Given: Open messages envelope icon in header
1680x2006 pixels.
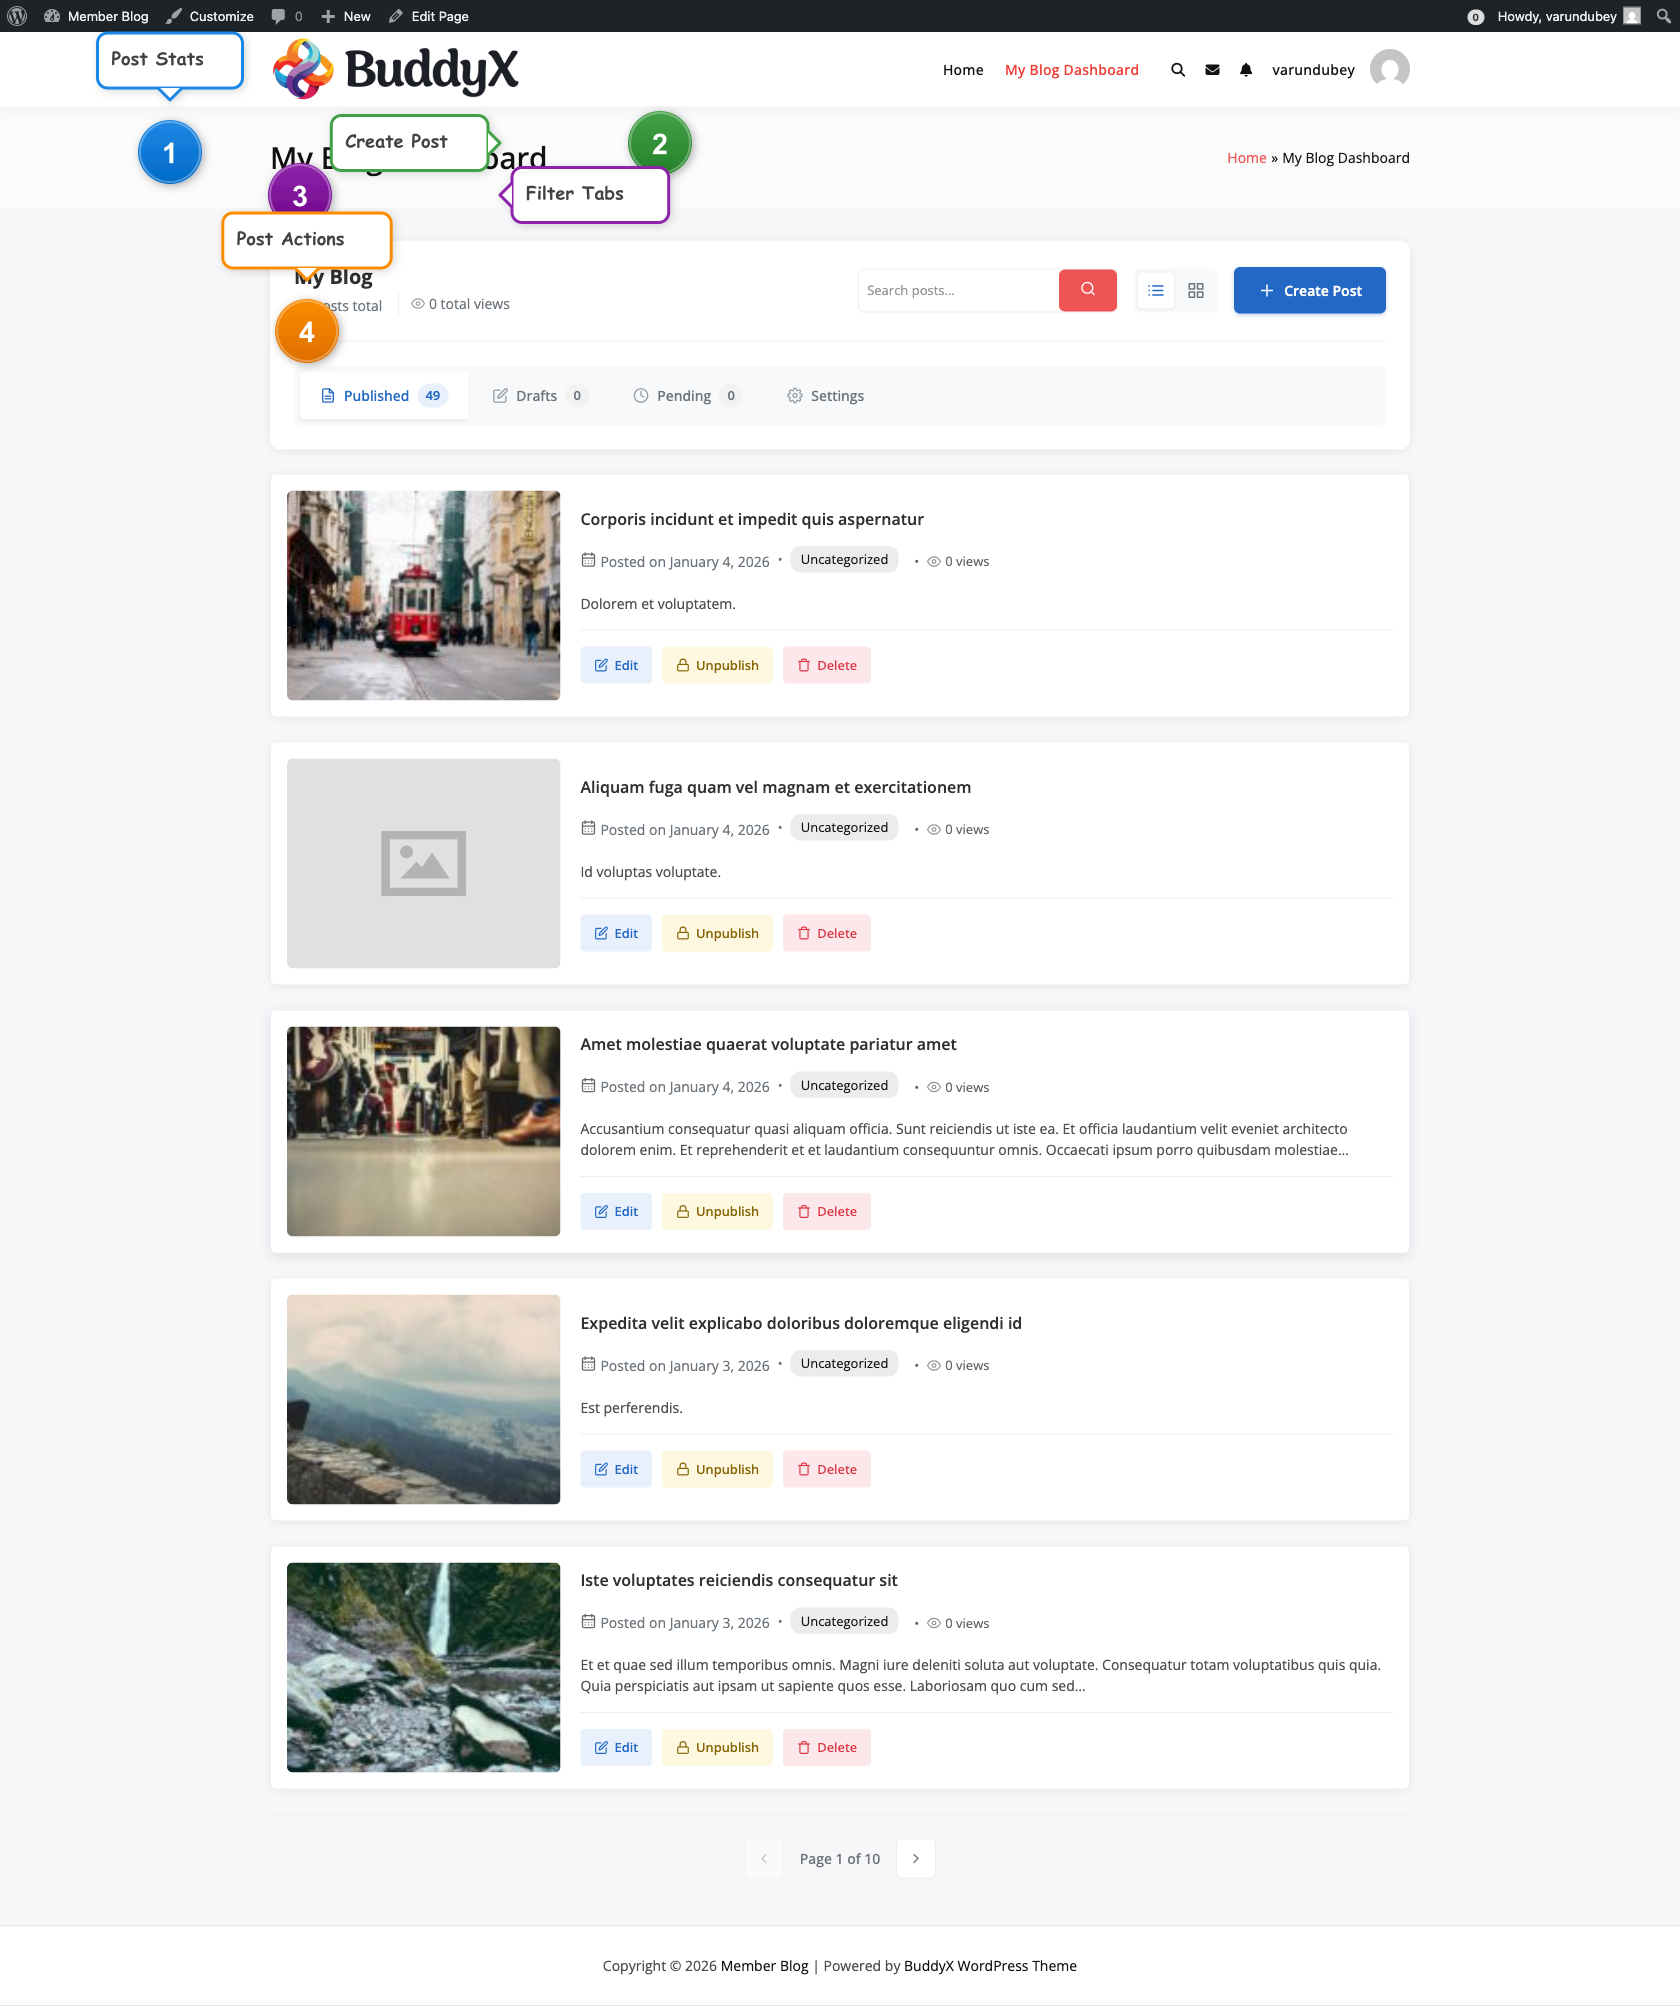Looking at the screenshot, I should (1212, 69).
